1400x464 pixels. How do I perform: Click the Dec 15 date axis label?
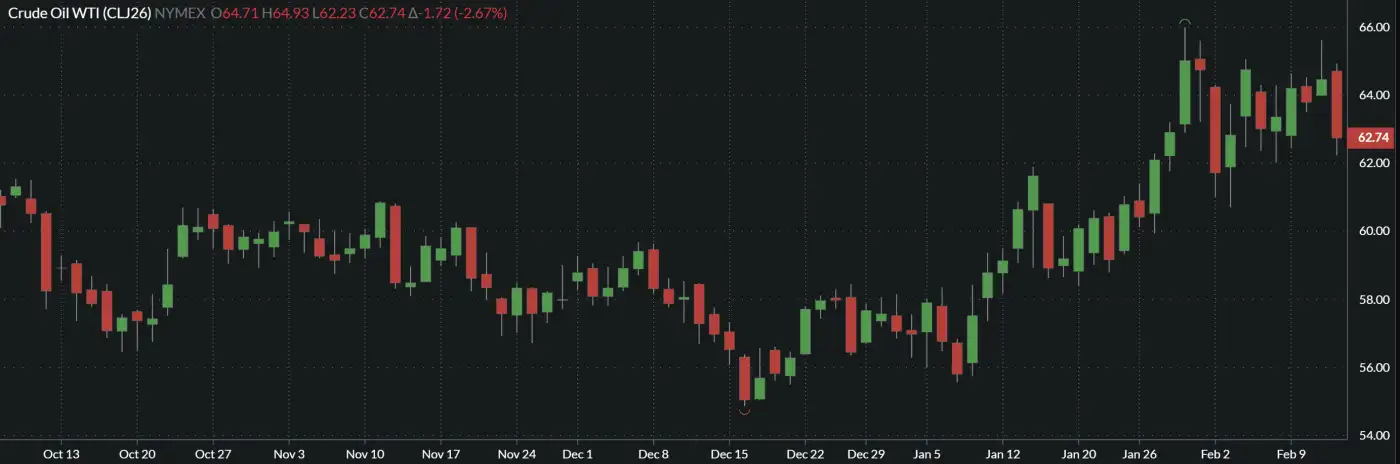tap(729, 454)
